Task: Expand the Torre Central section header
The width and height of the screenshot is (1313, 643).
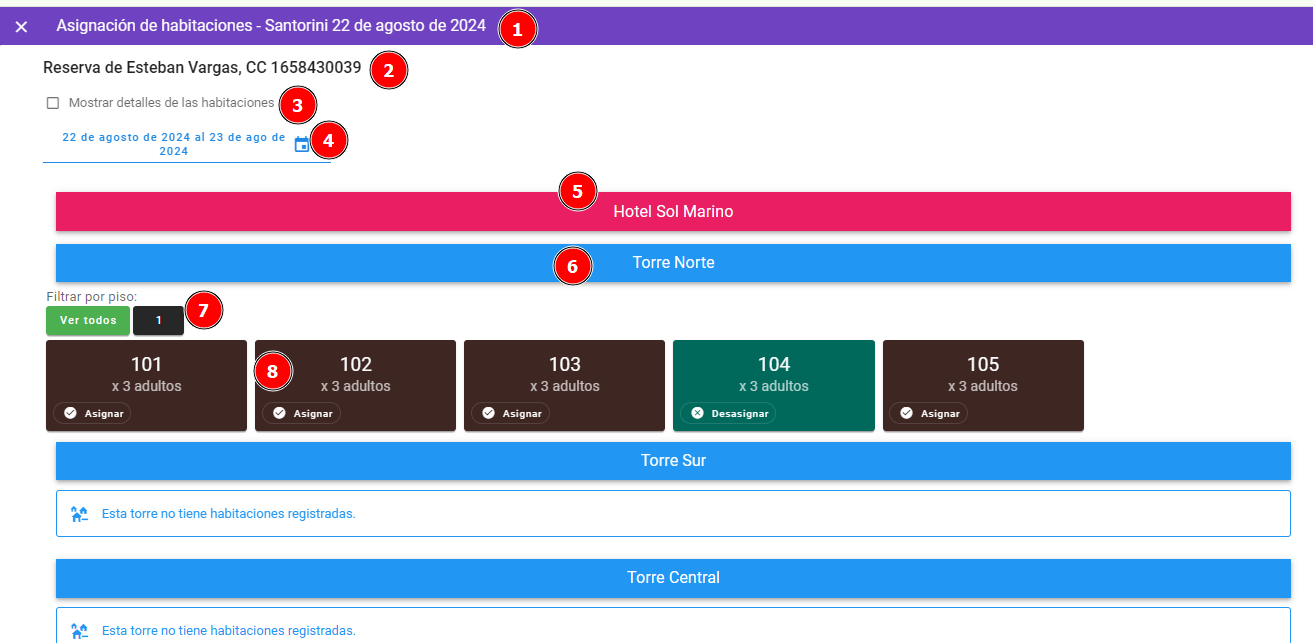Action: (673, 578)
